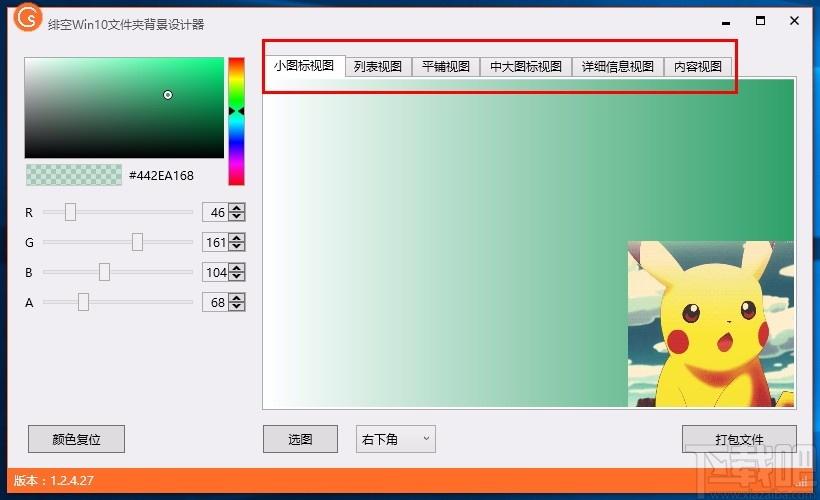Click the hex code #442EA168
820x500 pixels.
pyautogui.click(x=161, y=176)
